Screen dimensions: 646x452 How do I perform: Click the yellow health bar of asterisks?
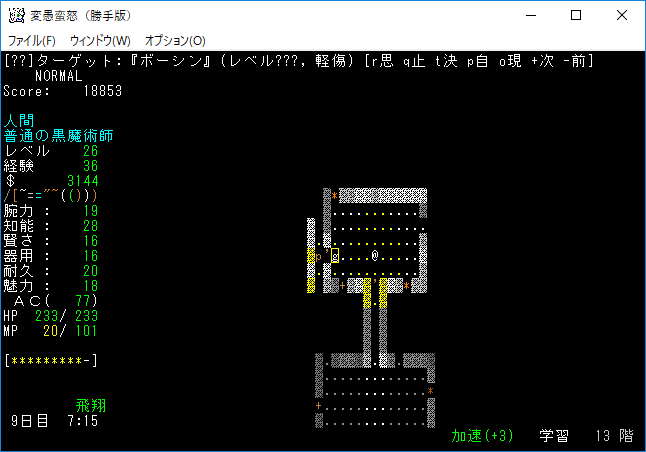(51, 360)
